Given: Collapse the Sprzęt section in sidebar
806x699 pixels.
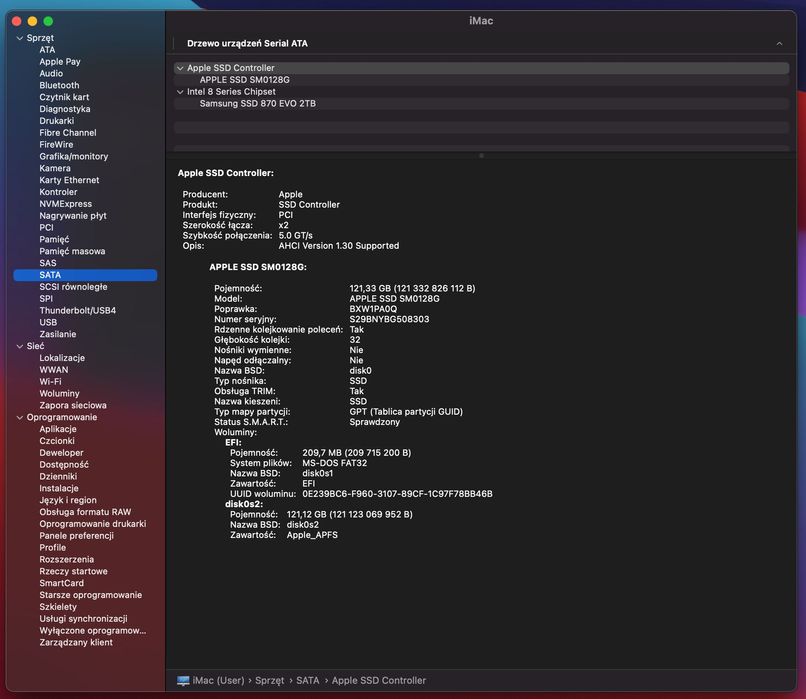Looking at the screenshot, I should [20, 38].
